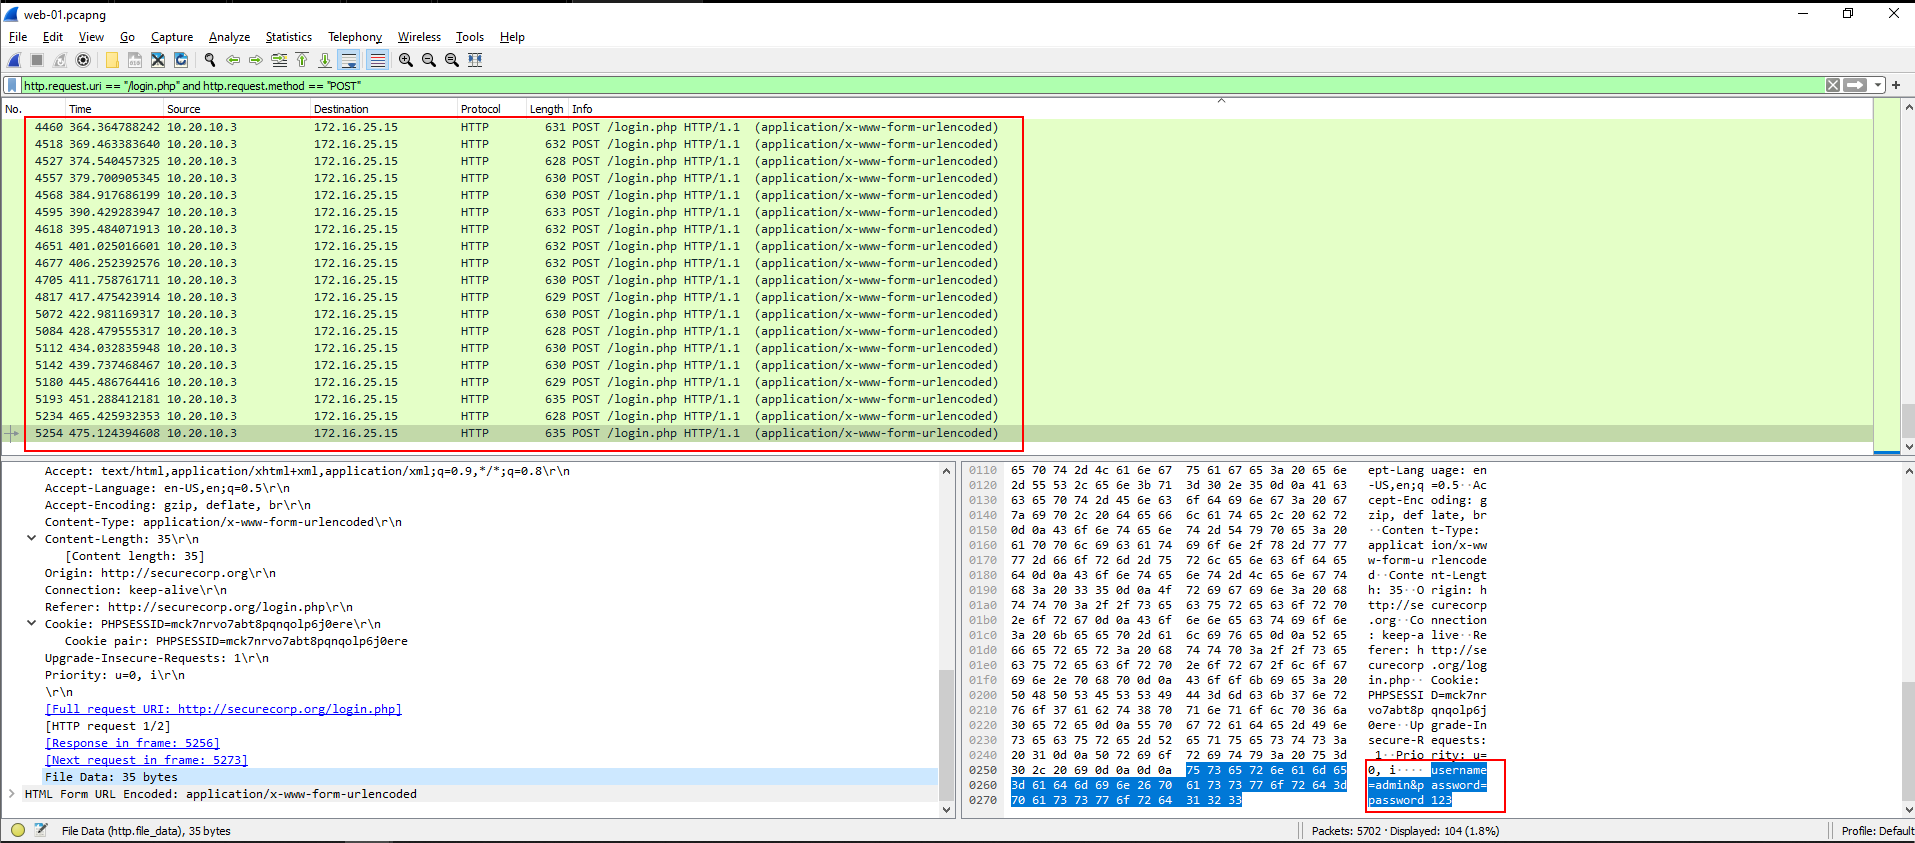Select packet number 5193 row

tap(937, 399)
